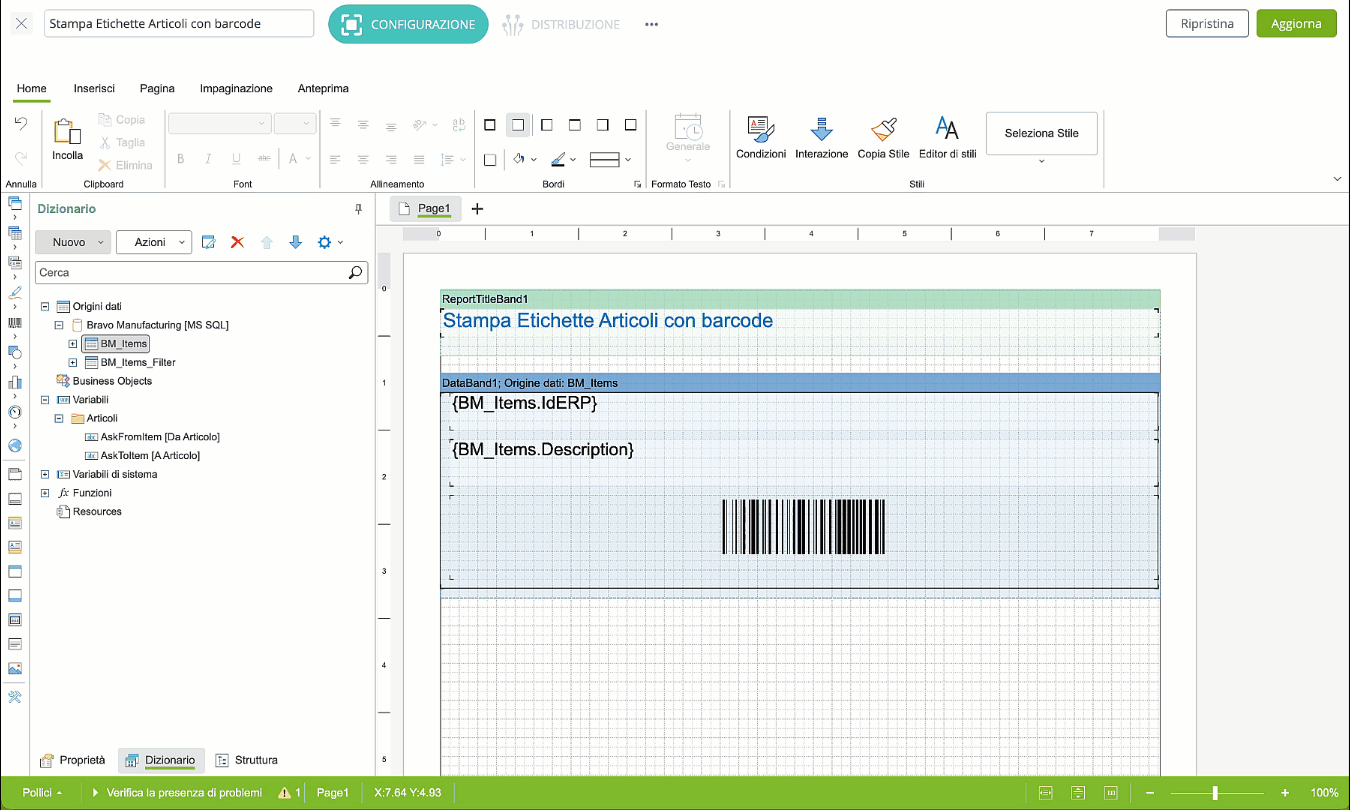Click the Aggiorna button
Image resolution: width=1350 pixels, height=810 pixels.
(1296, 24)
